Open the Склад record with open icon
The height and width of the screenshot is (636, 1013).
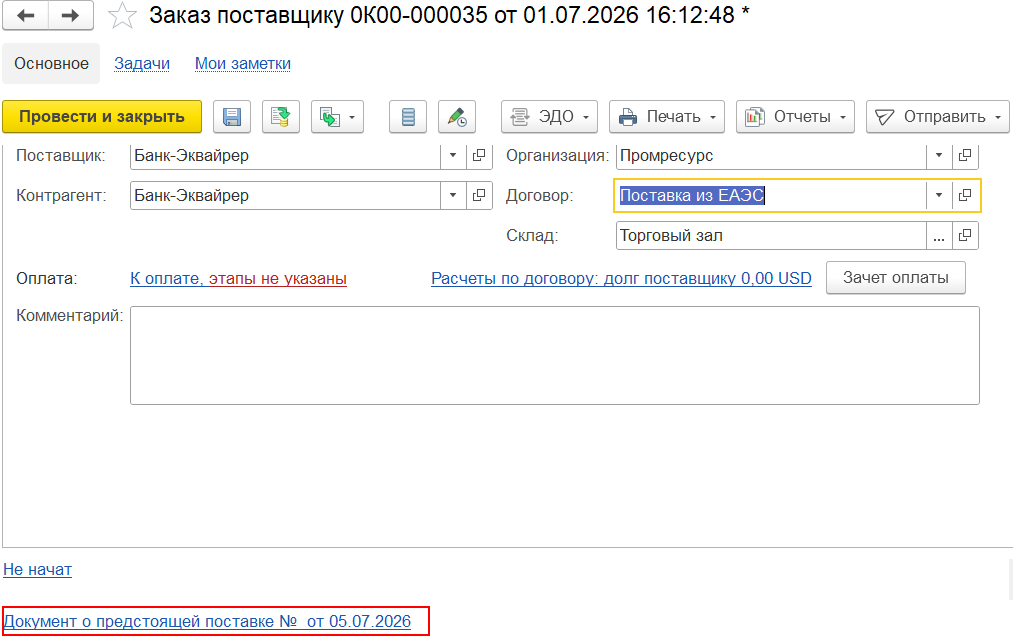(x=965, y=236)
